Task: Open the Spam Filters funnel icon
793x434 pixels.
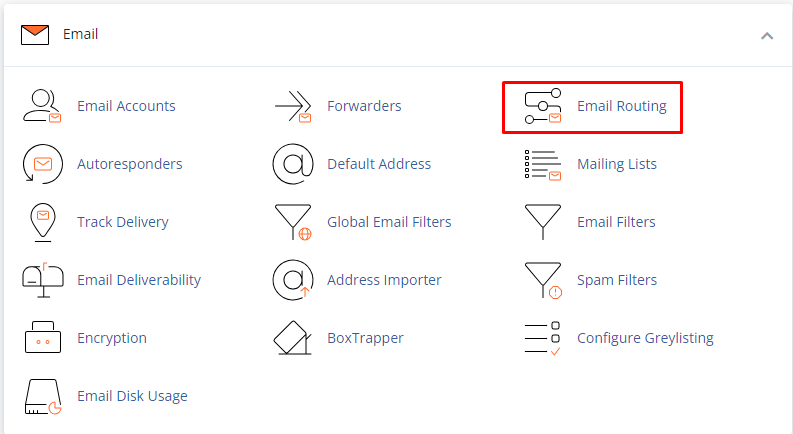Action: pyautogui.click(x=543, y=280)
